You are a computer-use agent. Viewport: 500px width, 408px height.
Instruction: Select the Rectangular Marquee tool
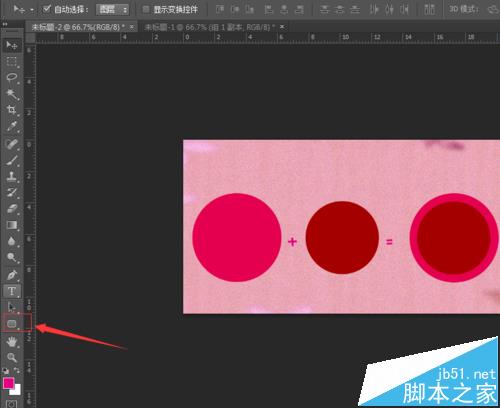12,61
